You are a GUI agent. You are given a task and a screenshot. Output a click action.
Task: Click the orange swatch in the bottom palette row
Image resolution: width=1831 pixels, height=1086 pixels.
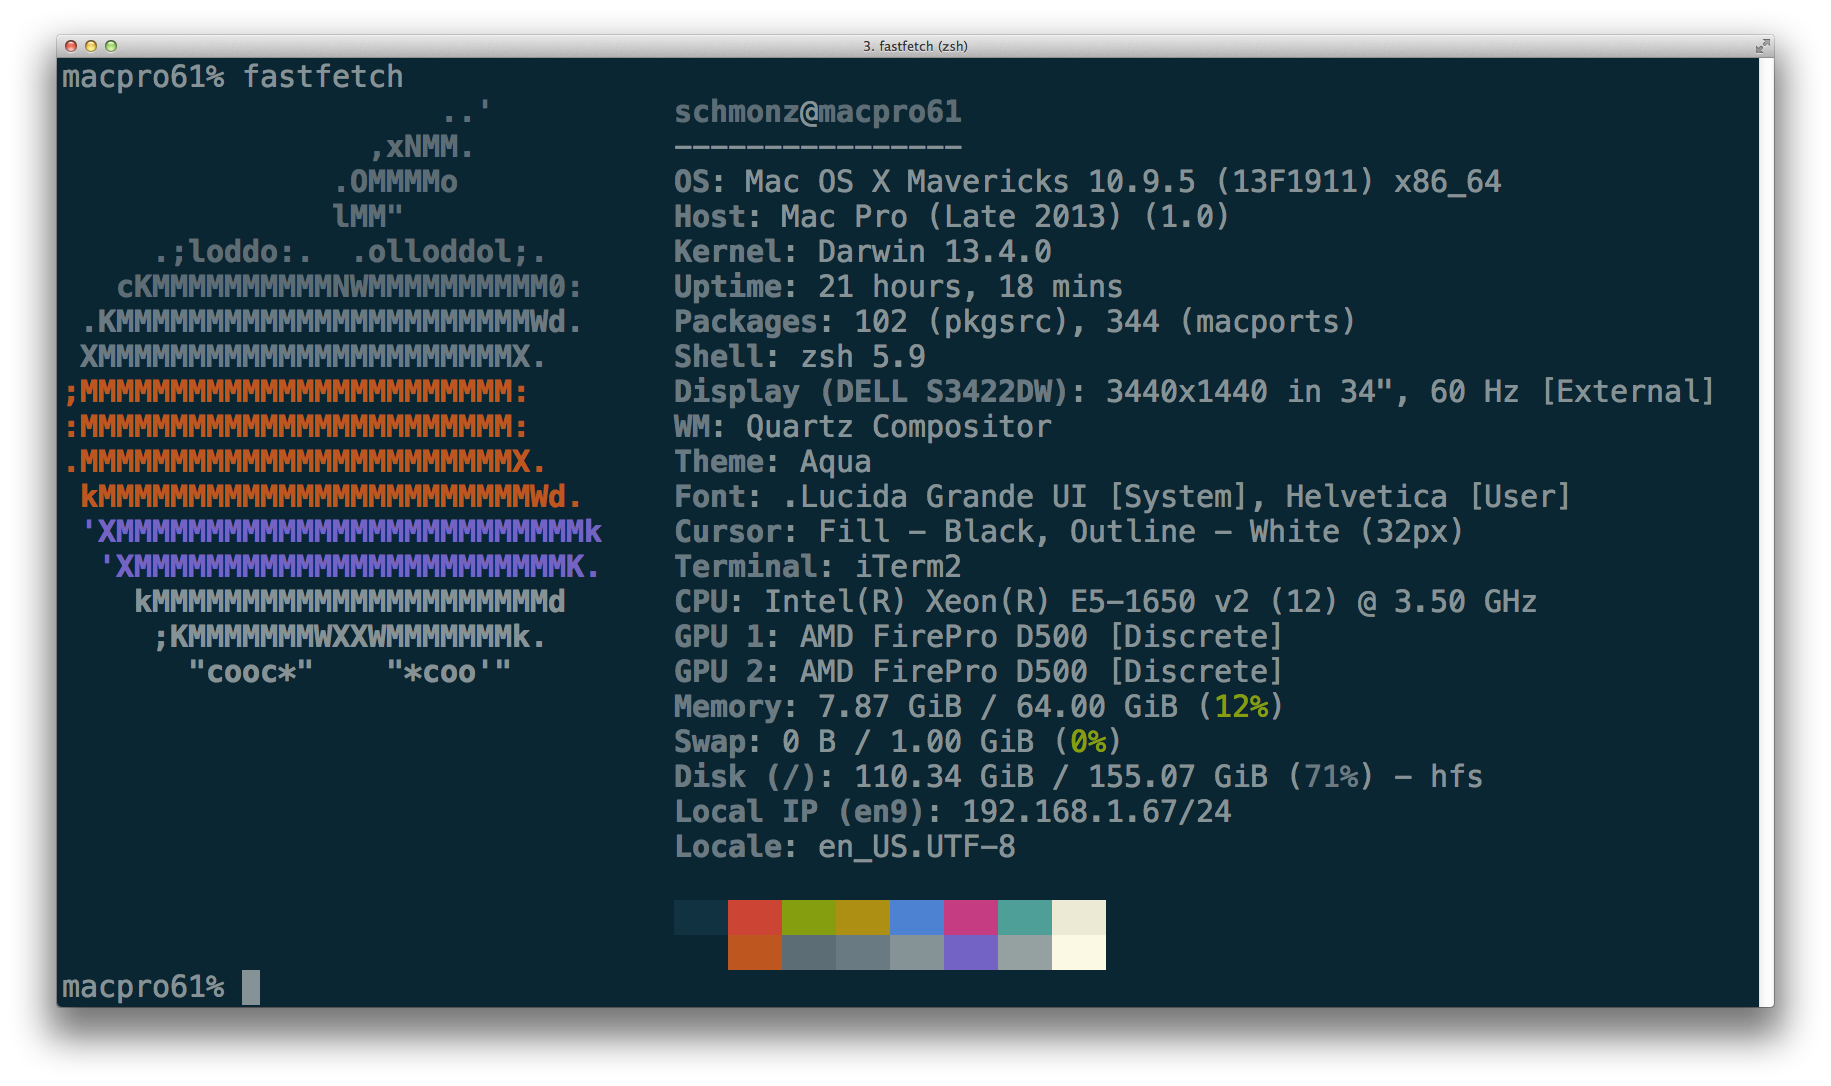point(754,952)
